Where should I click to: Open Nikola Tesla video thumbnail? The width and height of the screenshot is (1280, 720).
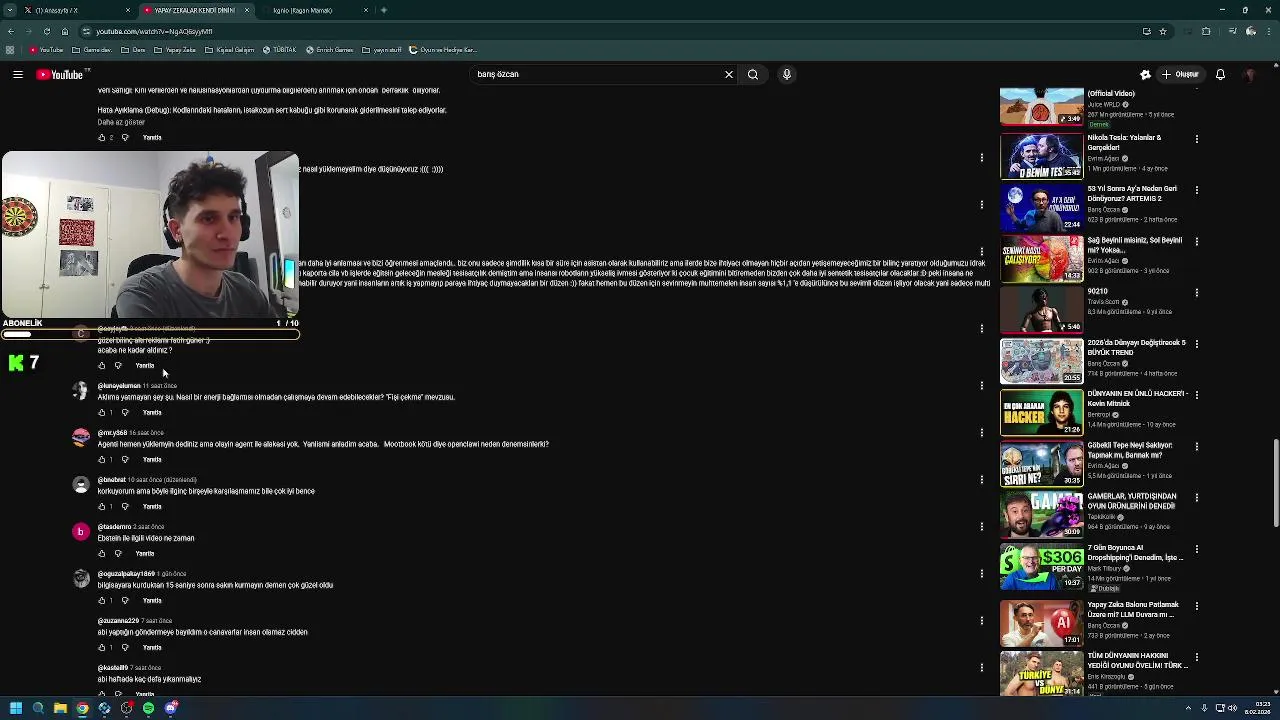tap(1041, 156)
